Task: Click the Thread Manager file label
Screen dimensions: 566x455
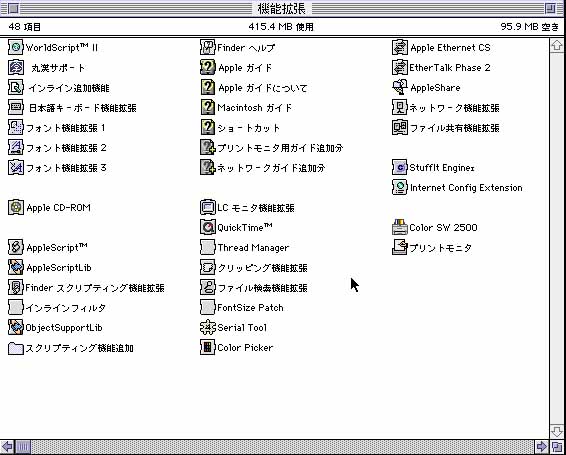Action: click(x=253, y=248)
